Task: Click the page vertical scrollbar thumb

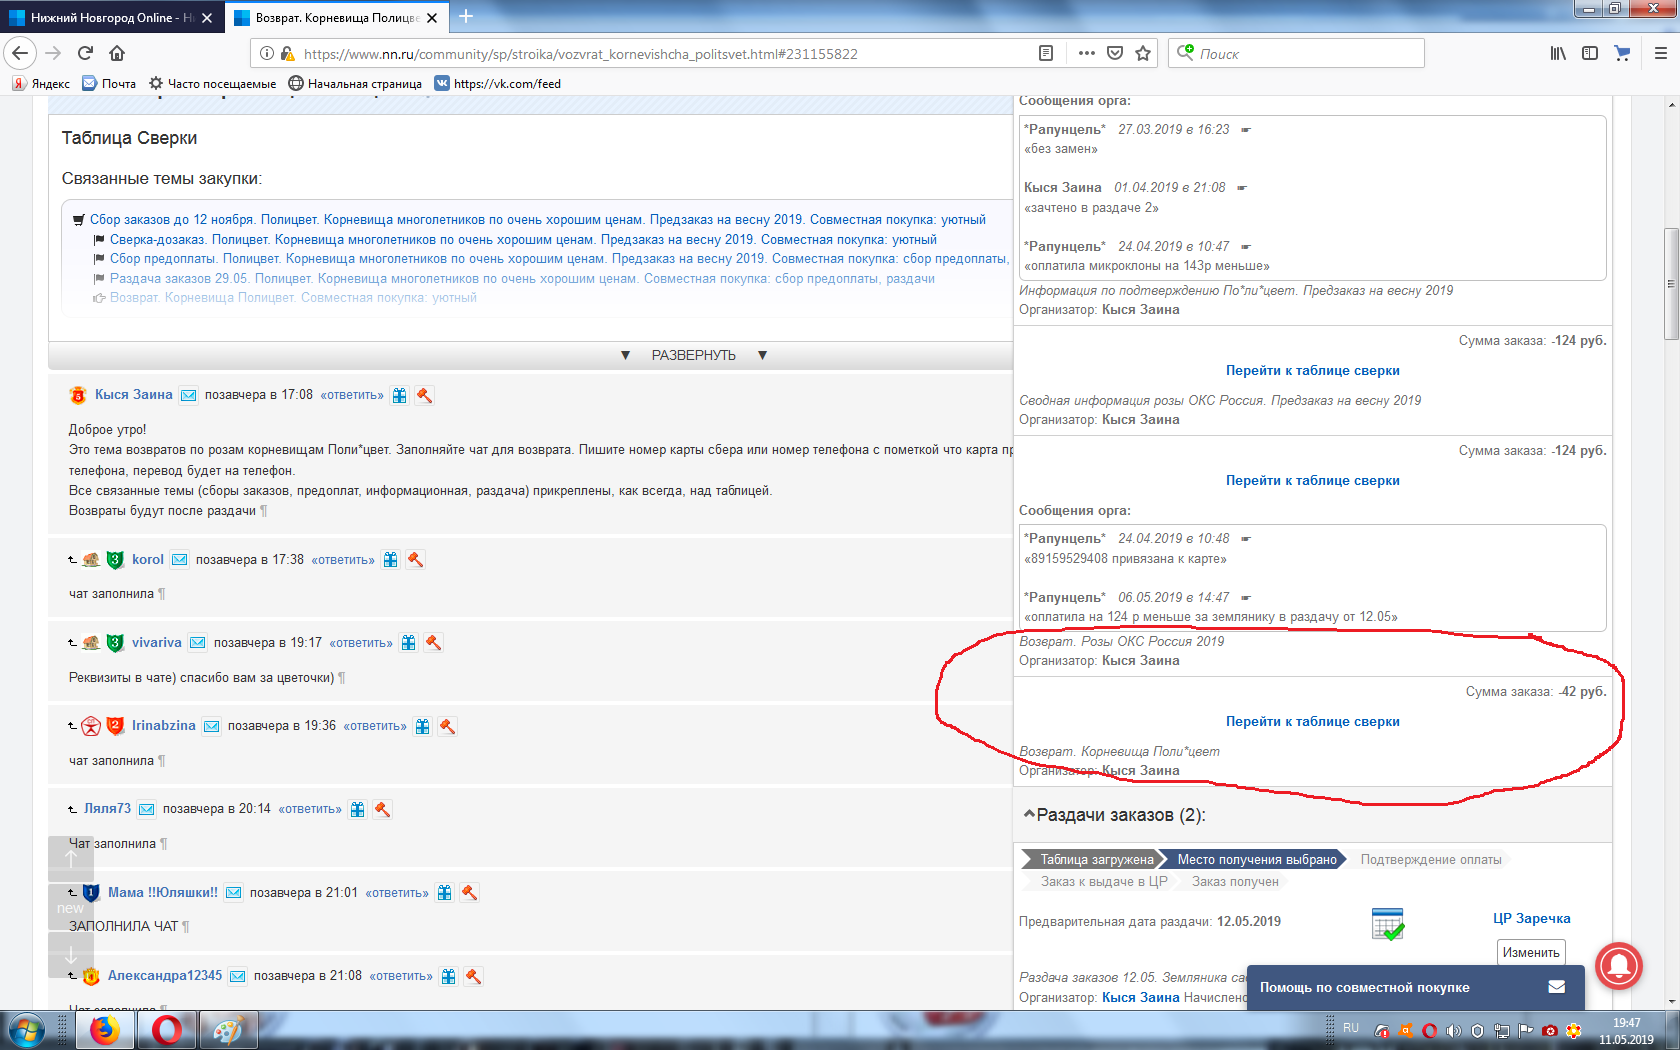Action: [1671, 284]
